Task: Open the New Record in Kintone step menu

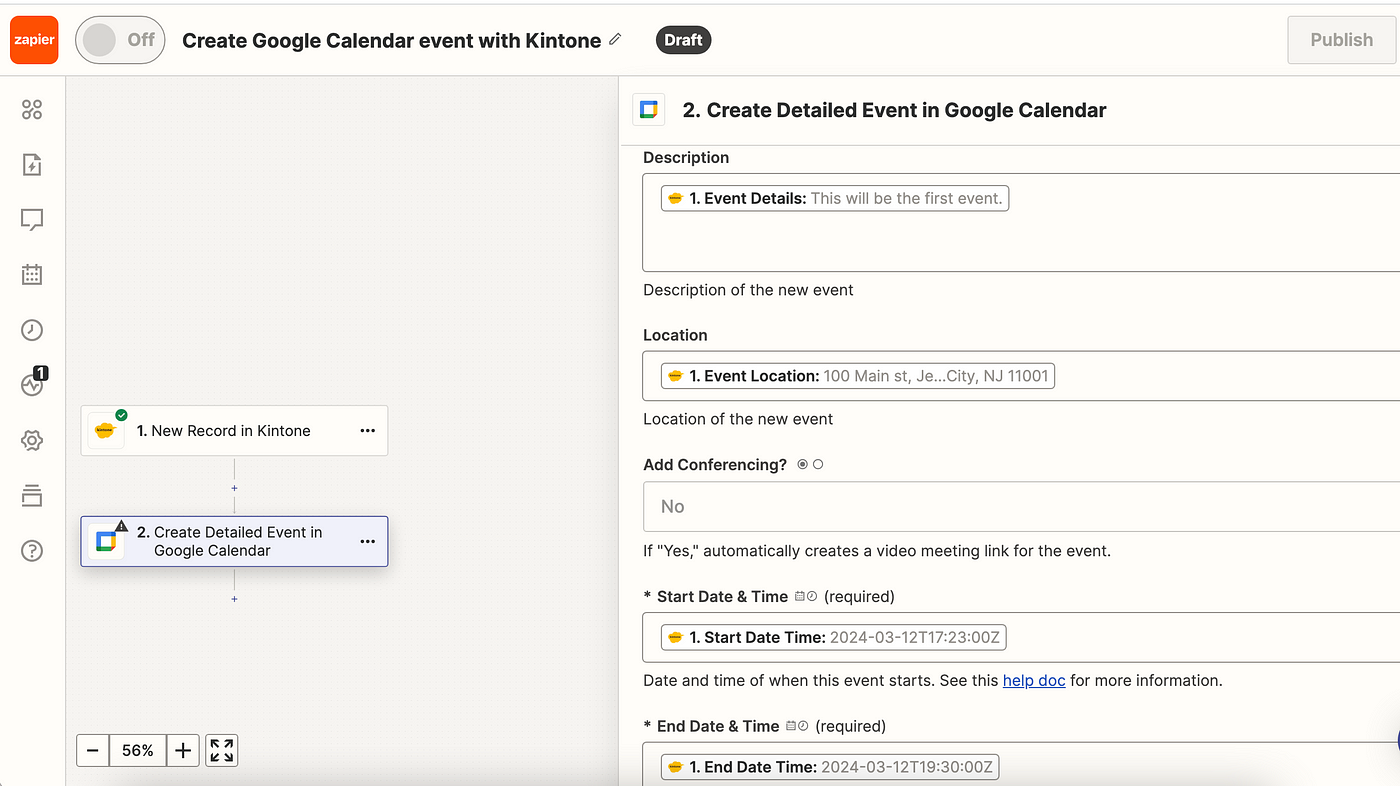Action: point(368,431)
